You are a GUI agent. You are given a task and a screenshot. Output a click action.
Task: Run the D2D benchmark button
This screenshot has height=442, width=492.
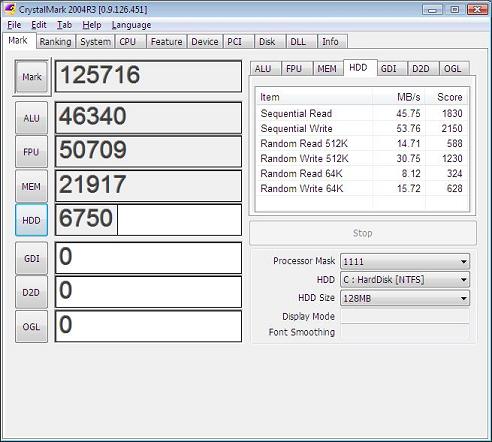click(31, 292)
